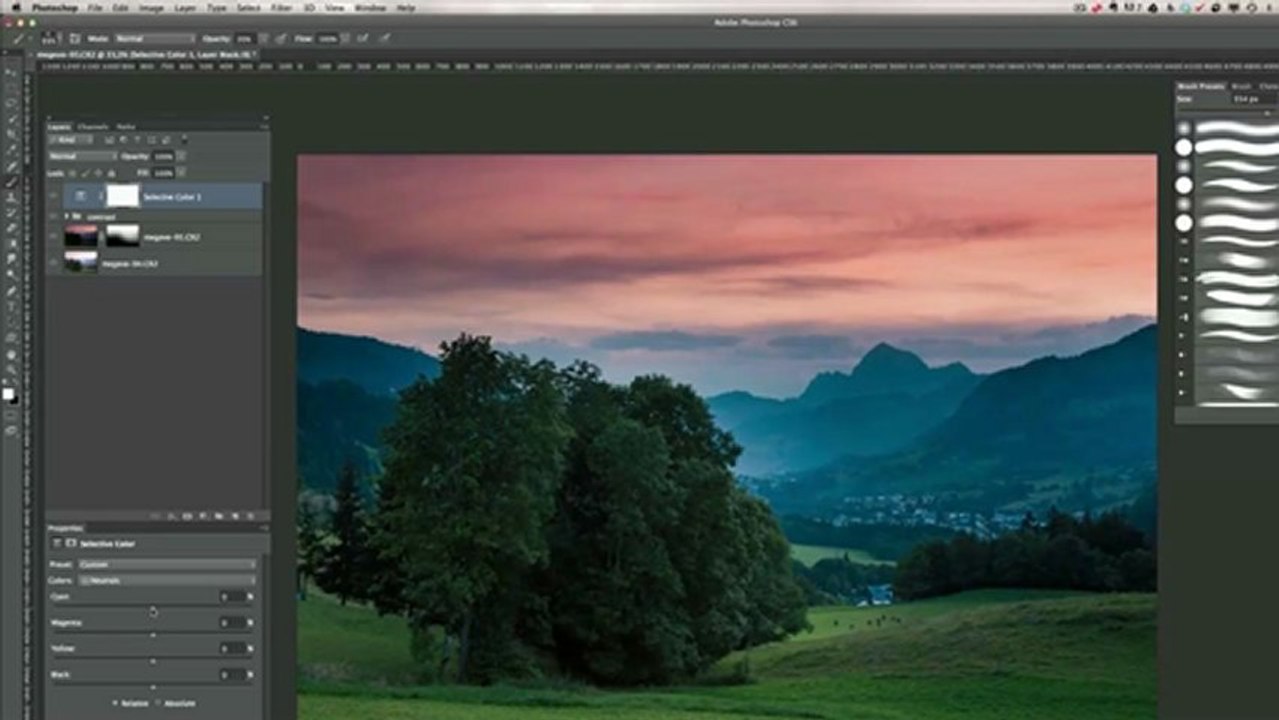Viewport: 1279px width, 720px height.
Task: Switch to the Channels tab
Action: click(93, 127)
